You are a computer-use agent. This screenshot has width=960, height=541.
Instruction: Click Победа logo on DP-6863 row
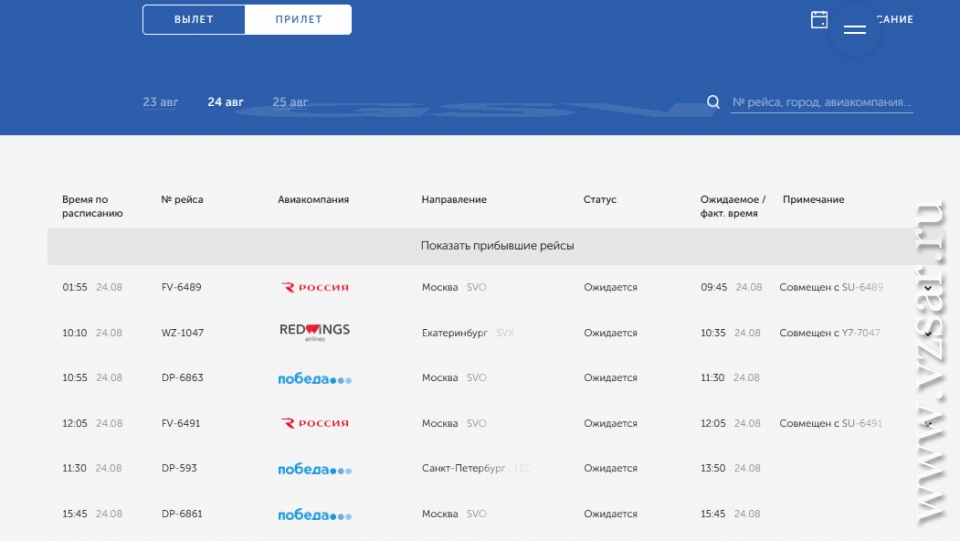pos(315,379)
